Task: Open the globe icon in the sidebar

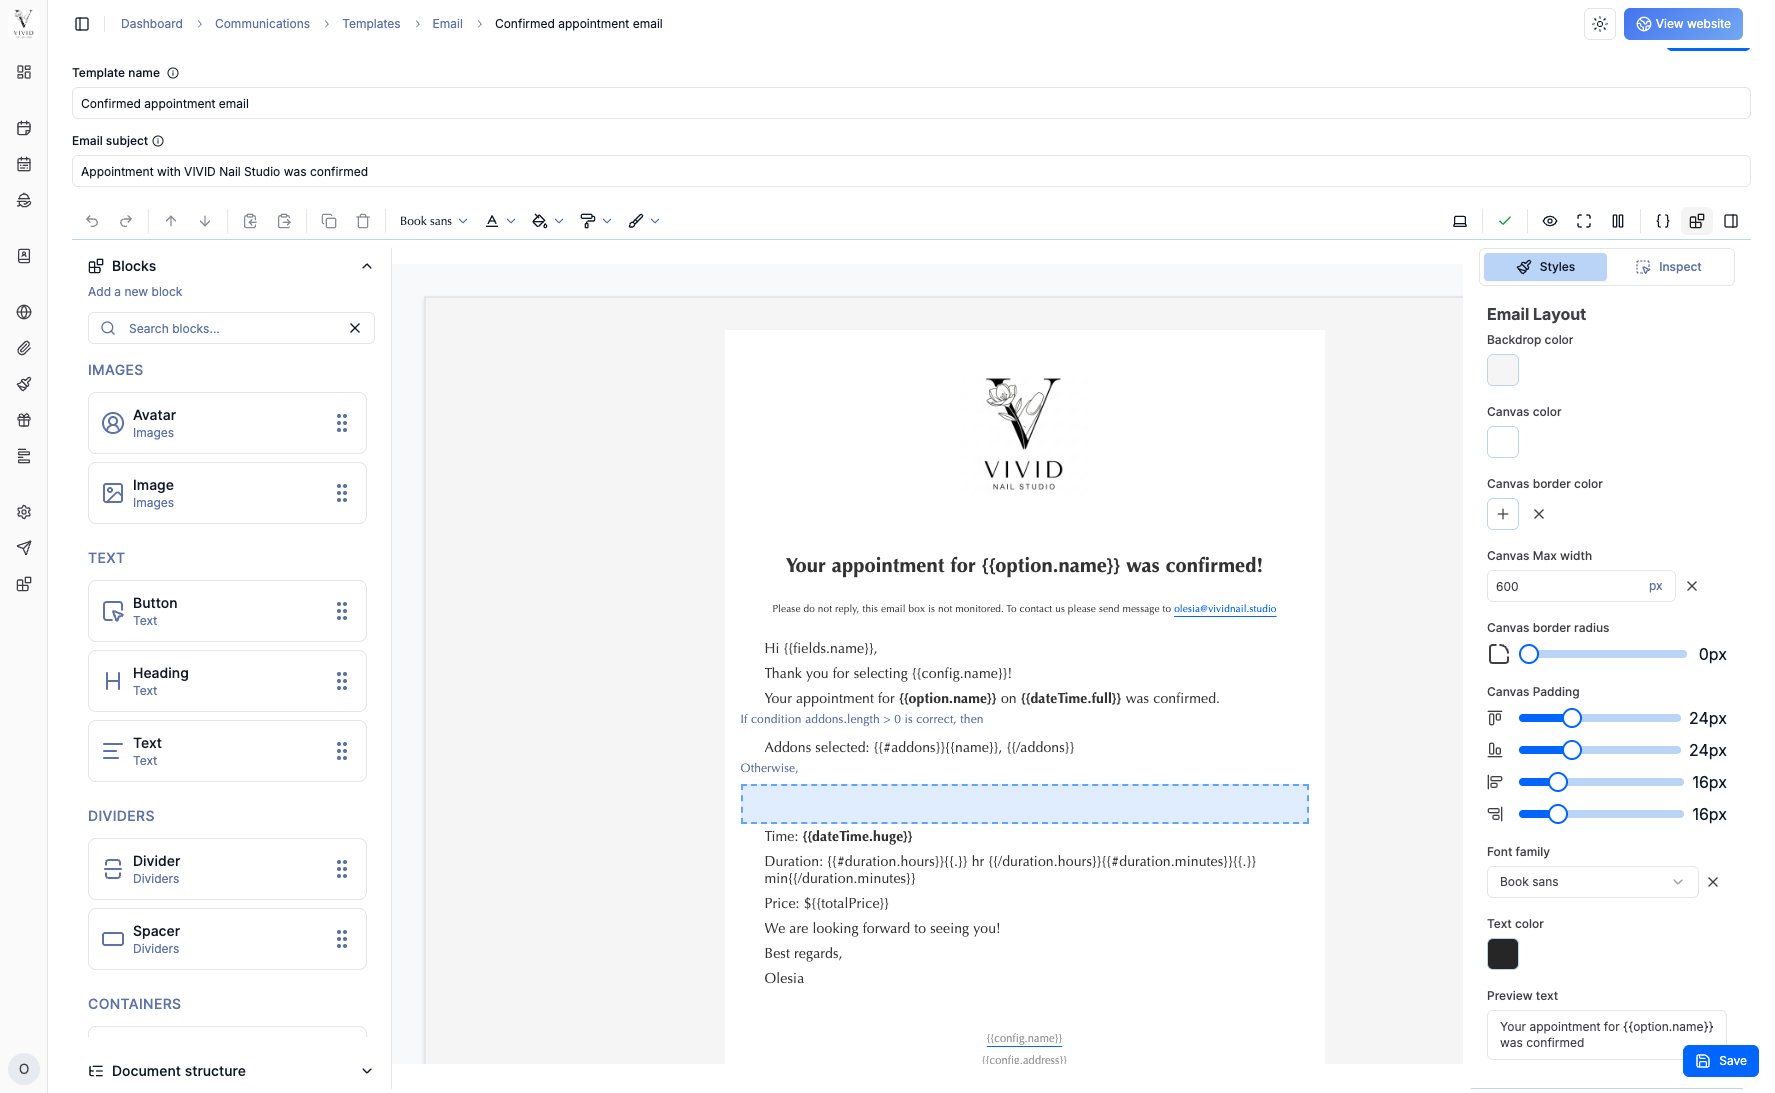Action: [x=24, y=312]
